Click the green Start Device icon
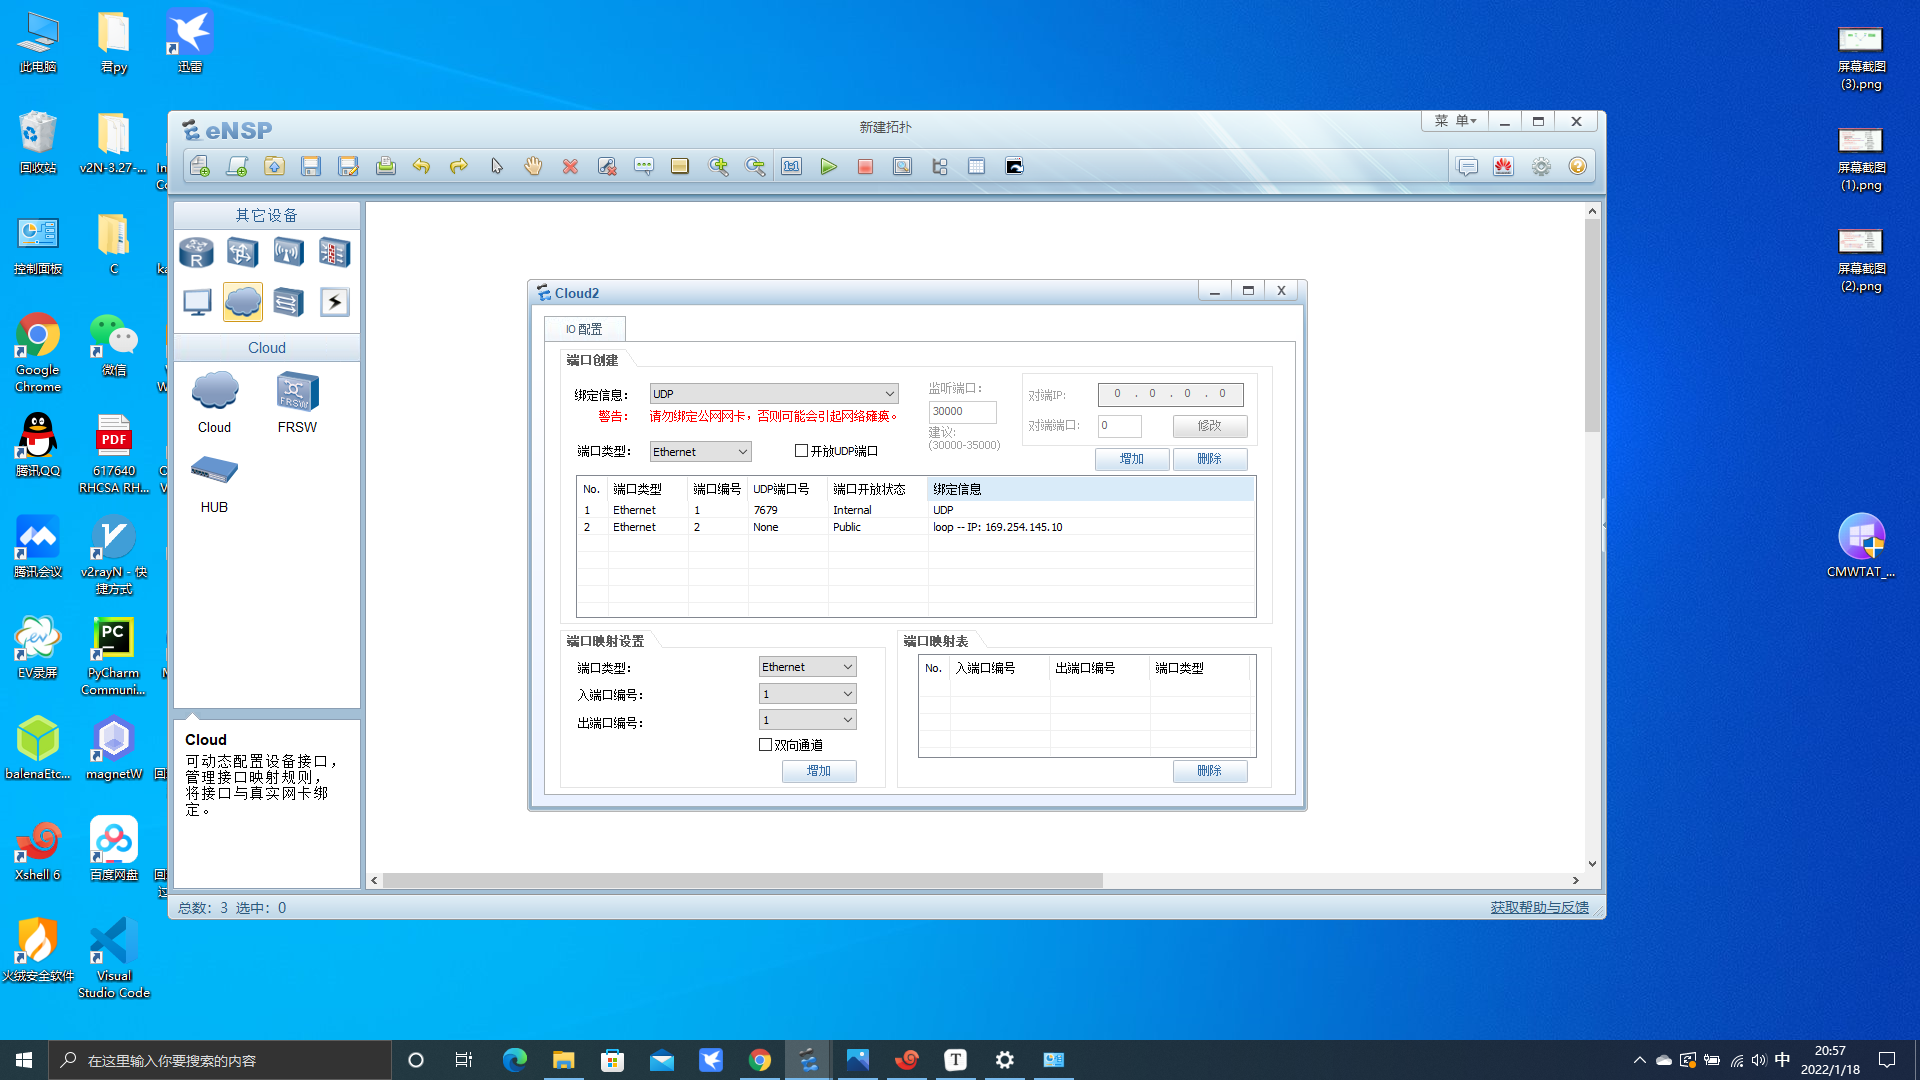 pos(829,167)
